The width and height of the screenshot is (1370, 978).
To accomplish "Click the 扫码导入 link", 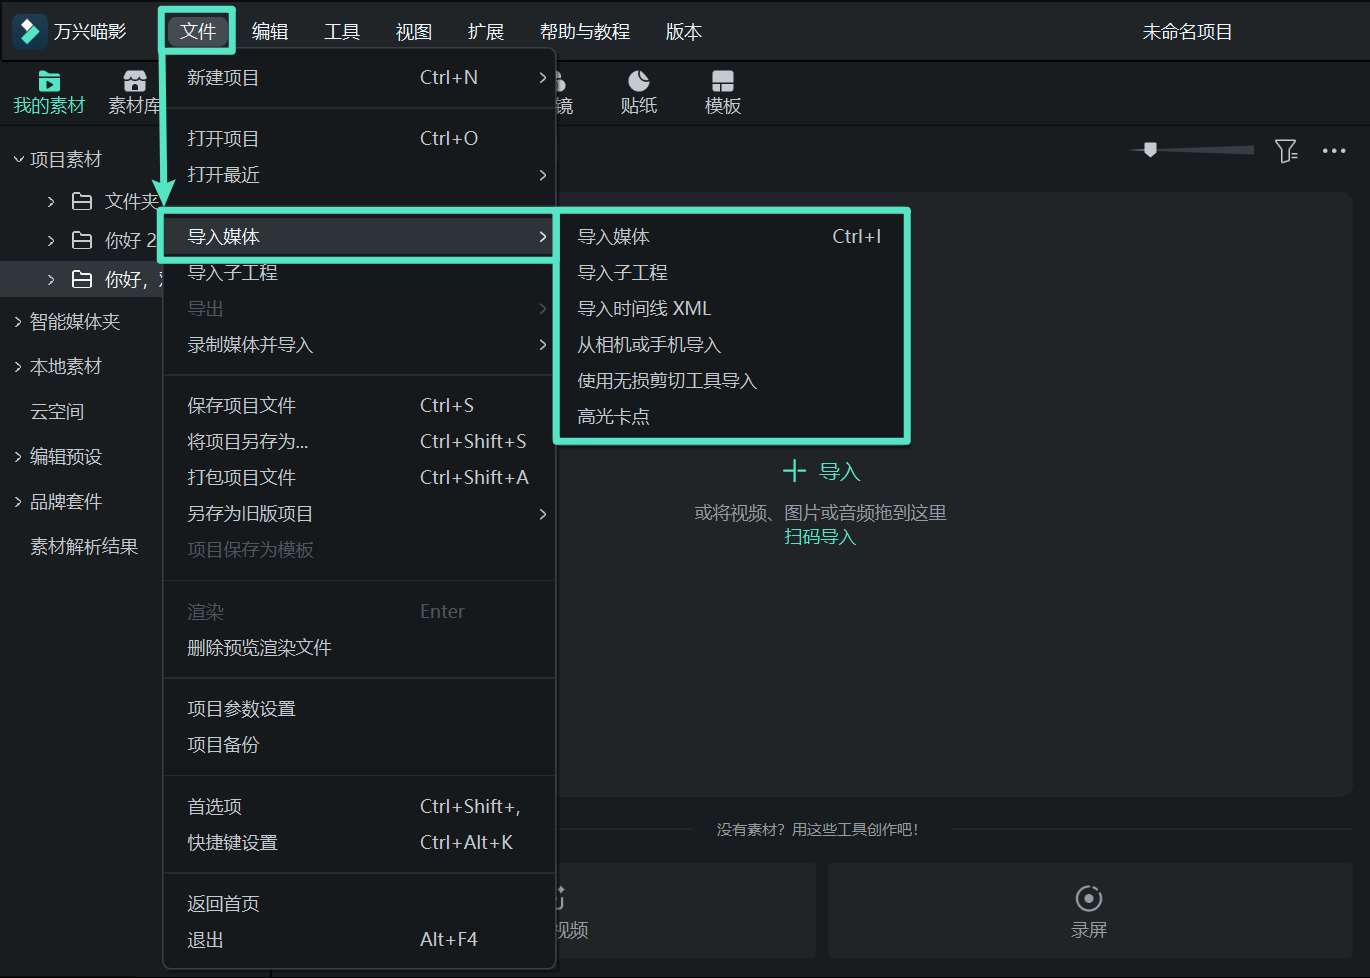I will [x=820, y=537].
